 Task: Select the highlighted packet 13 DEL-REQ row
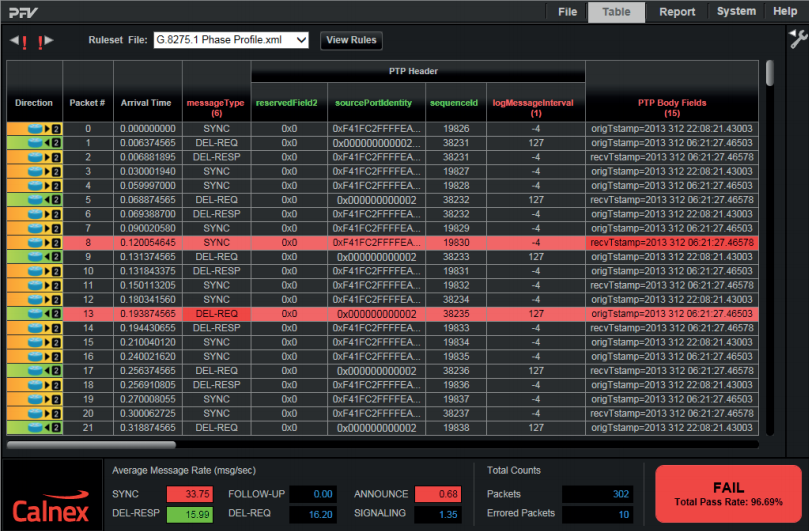click(400, 314)
